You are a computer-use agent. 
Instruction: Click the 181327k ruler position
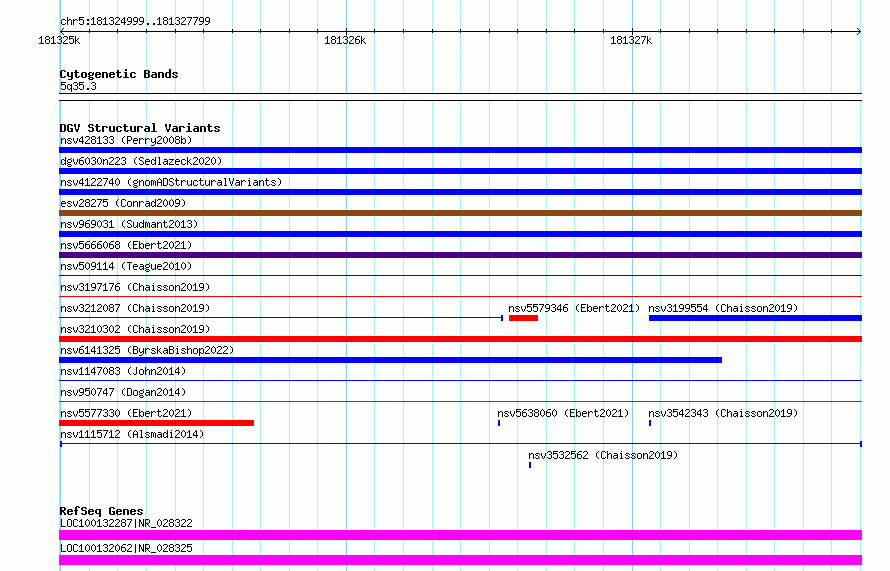631,40
